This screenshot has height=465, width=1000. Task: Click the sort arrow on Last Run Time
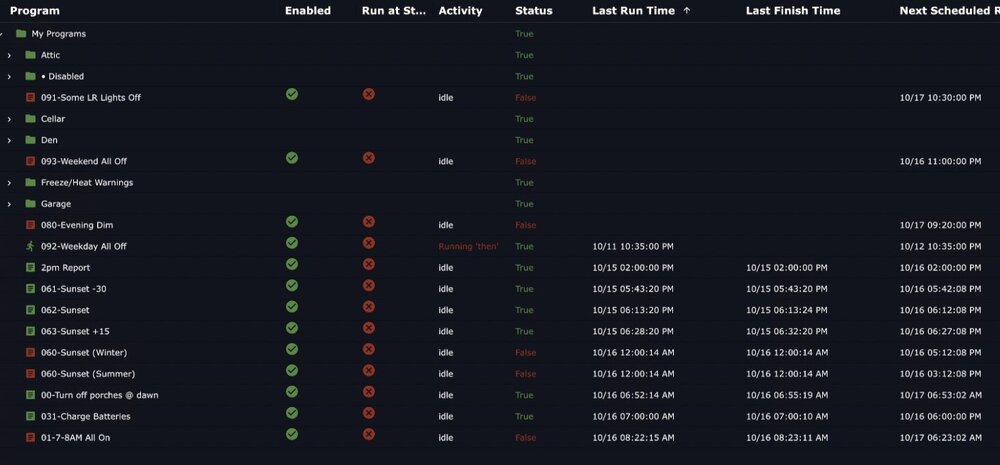tap(687, 11)
